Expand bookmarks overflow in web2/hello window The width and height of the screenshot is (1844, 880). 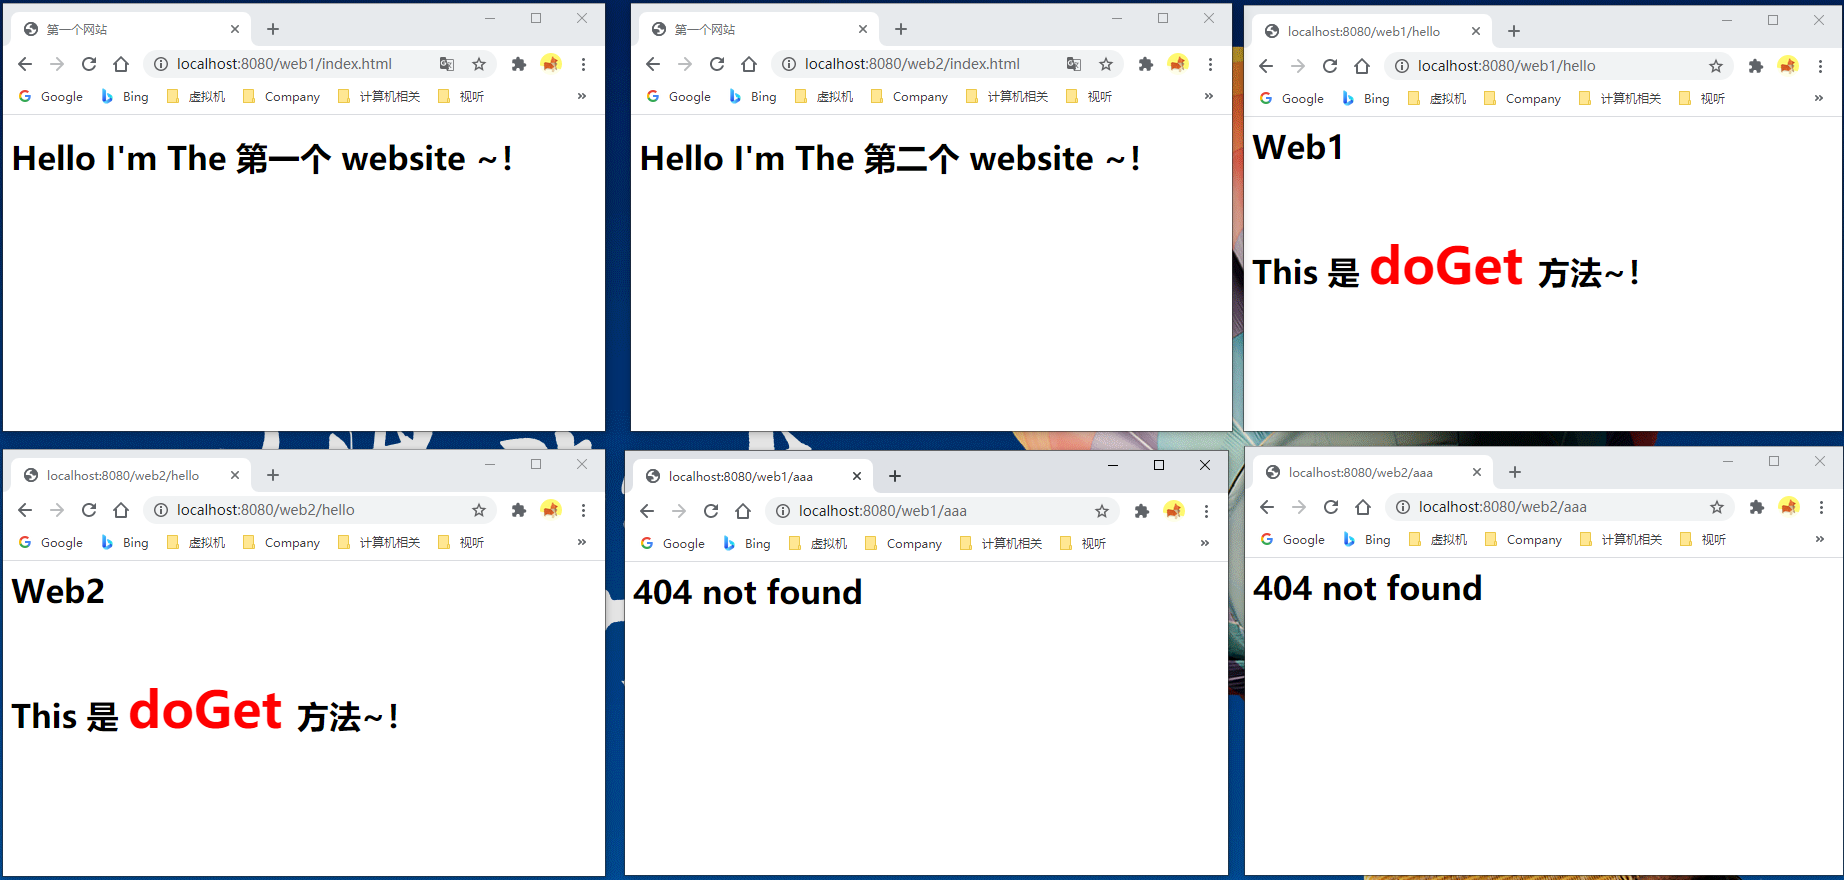coord(582,542)
